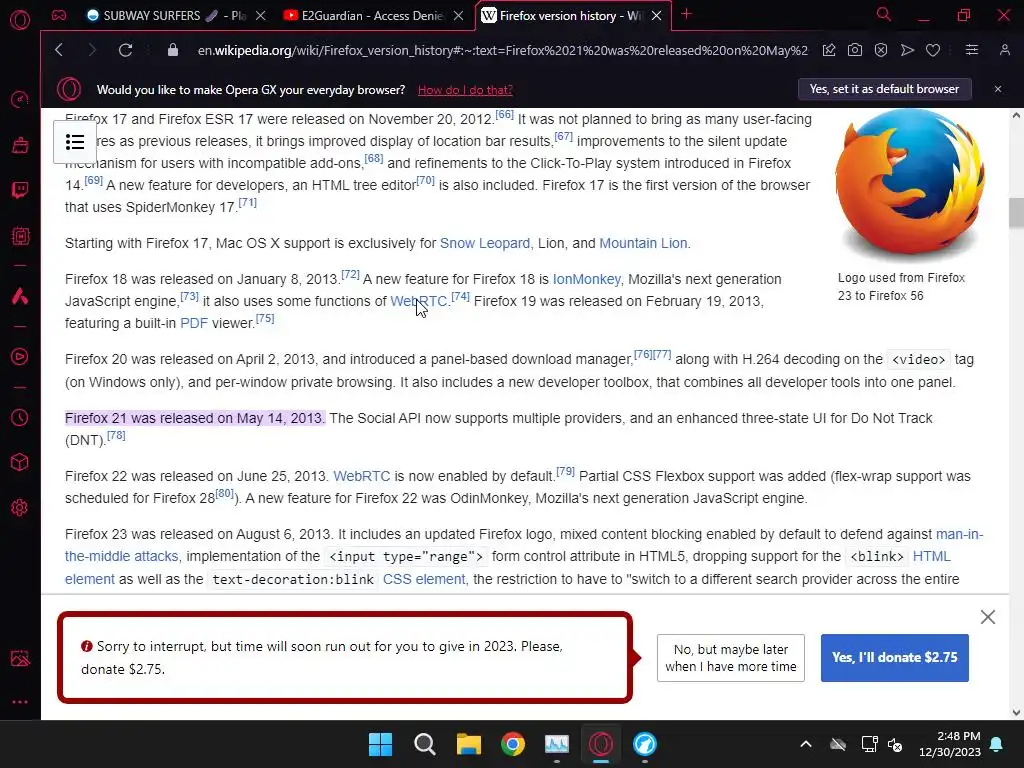Expand the system tray hidden icons chevron
Screen dimensions: 1024x768
pos(806,744)
